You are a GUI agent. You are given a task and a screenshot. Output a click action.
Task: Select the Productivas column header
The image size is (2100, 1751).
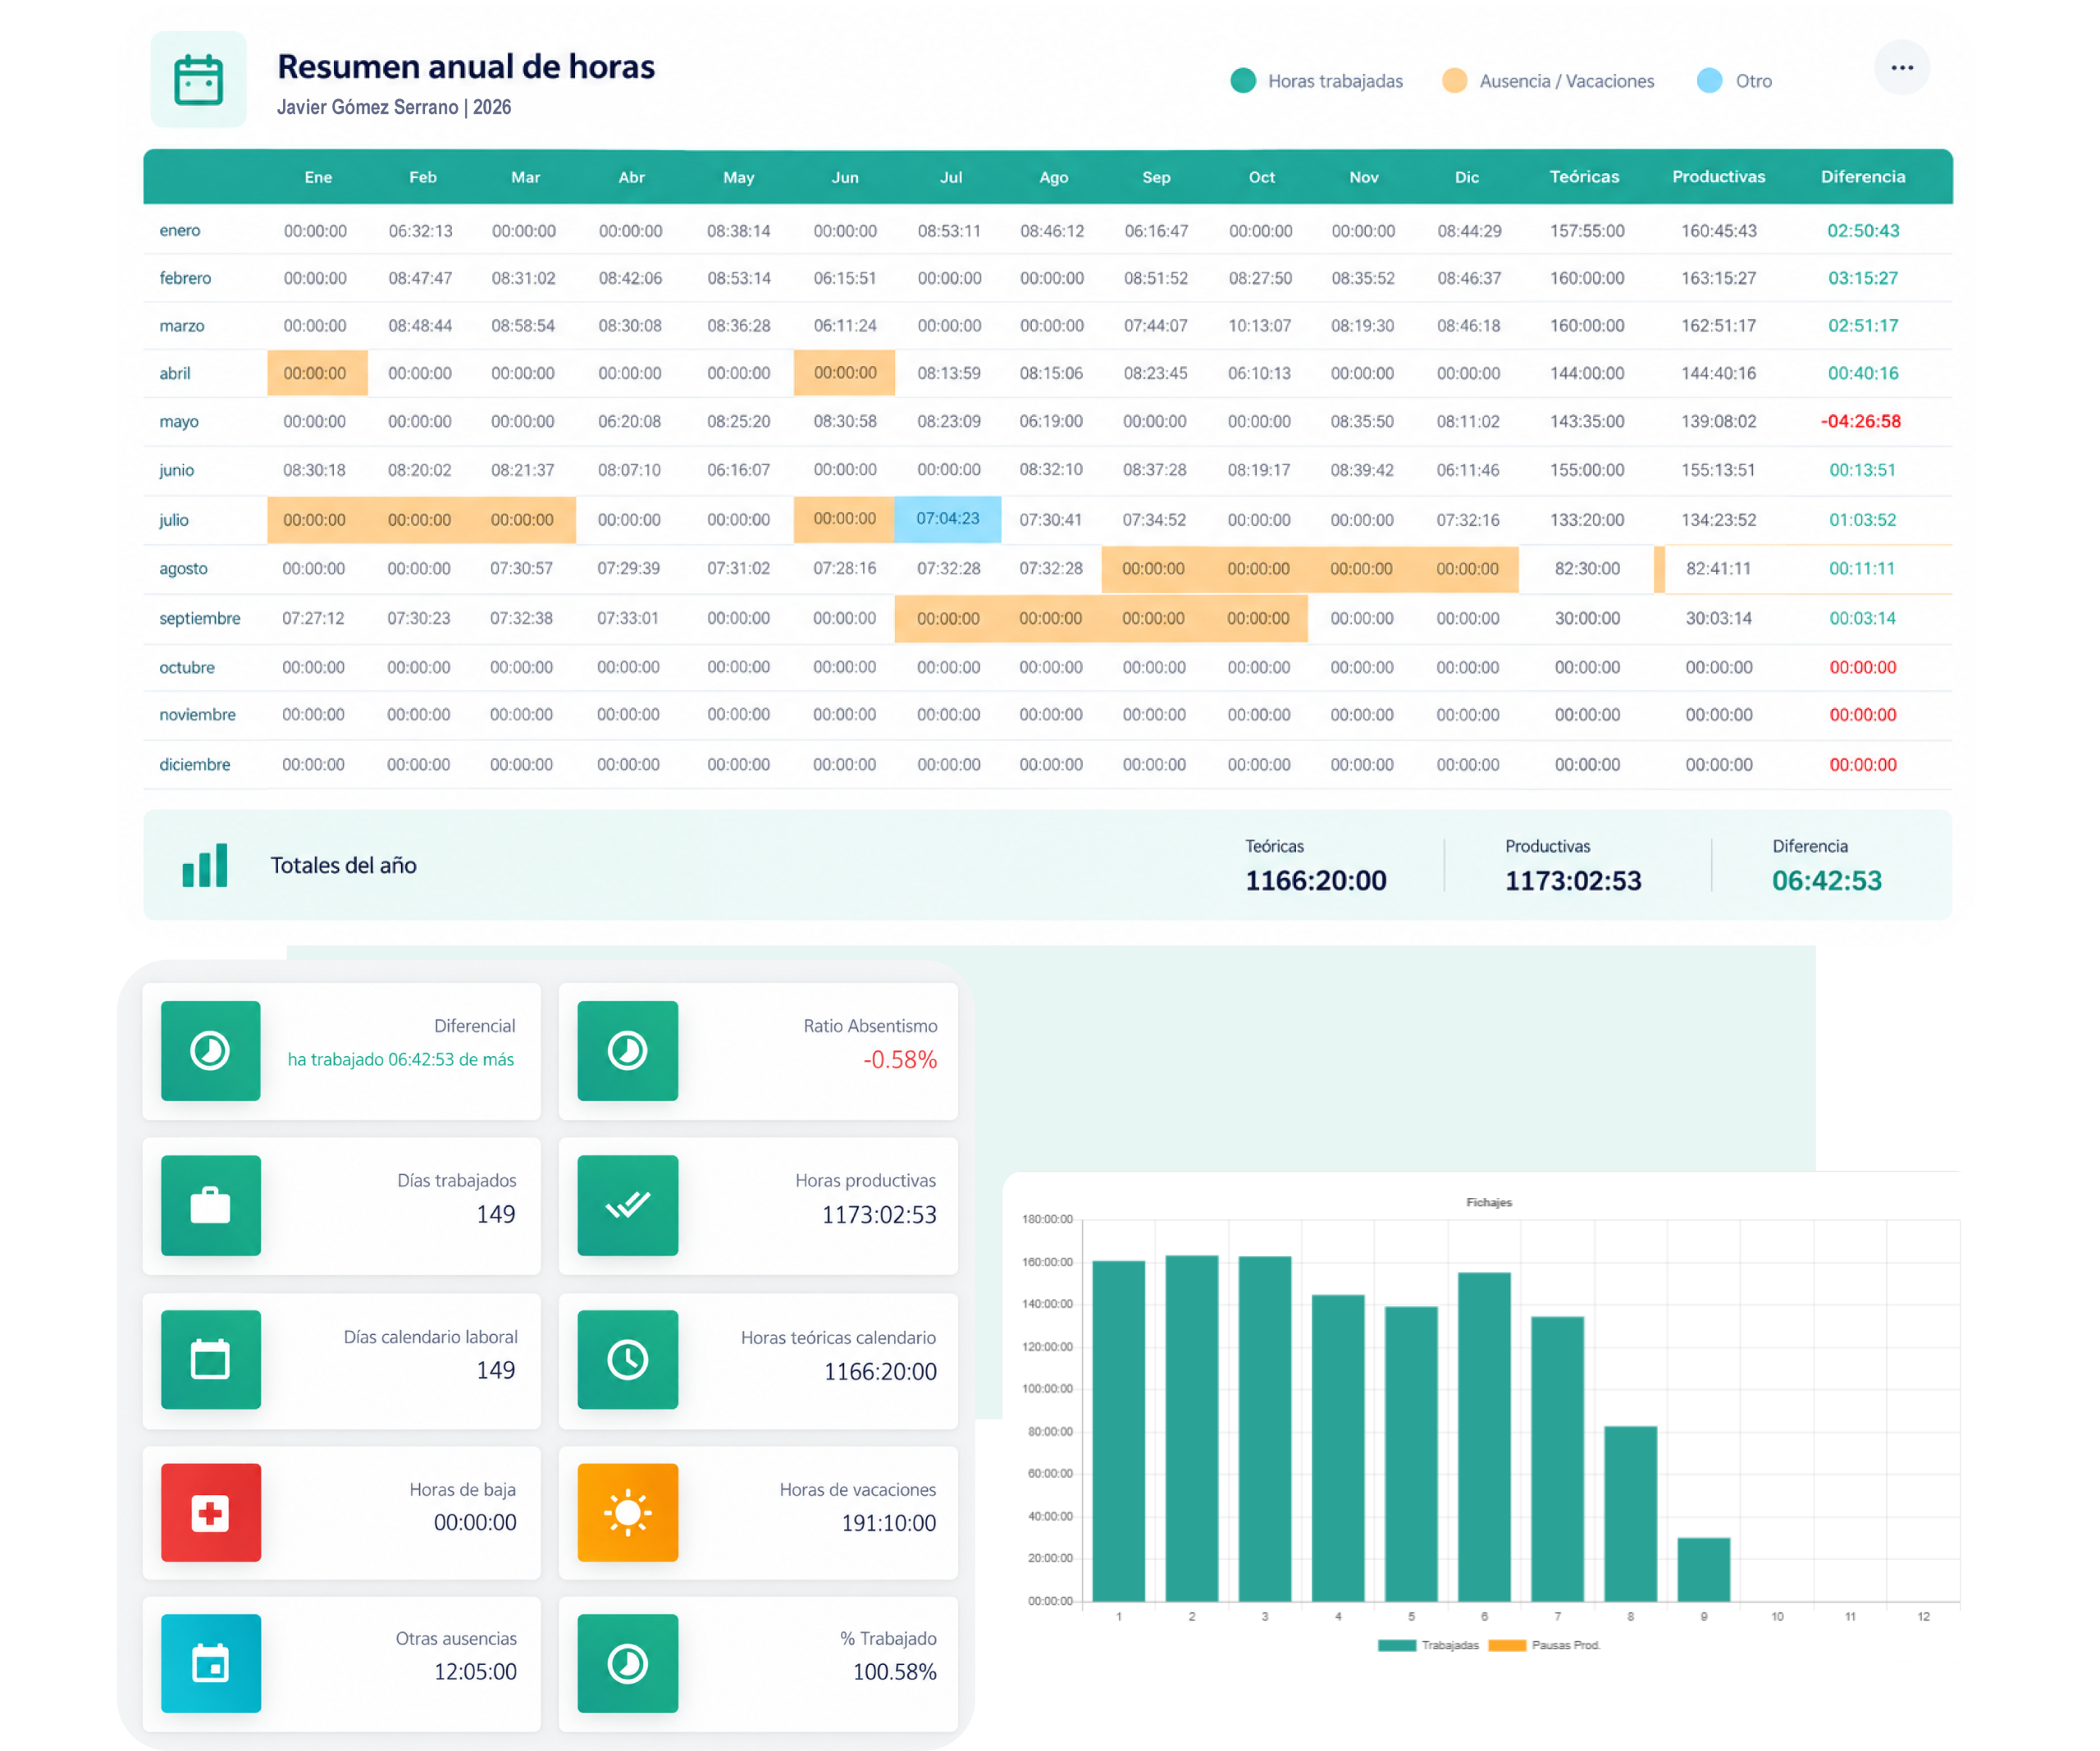pos(1719,177)
